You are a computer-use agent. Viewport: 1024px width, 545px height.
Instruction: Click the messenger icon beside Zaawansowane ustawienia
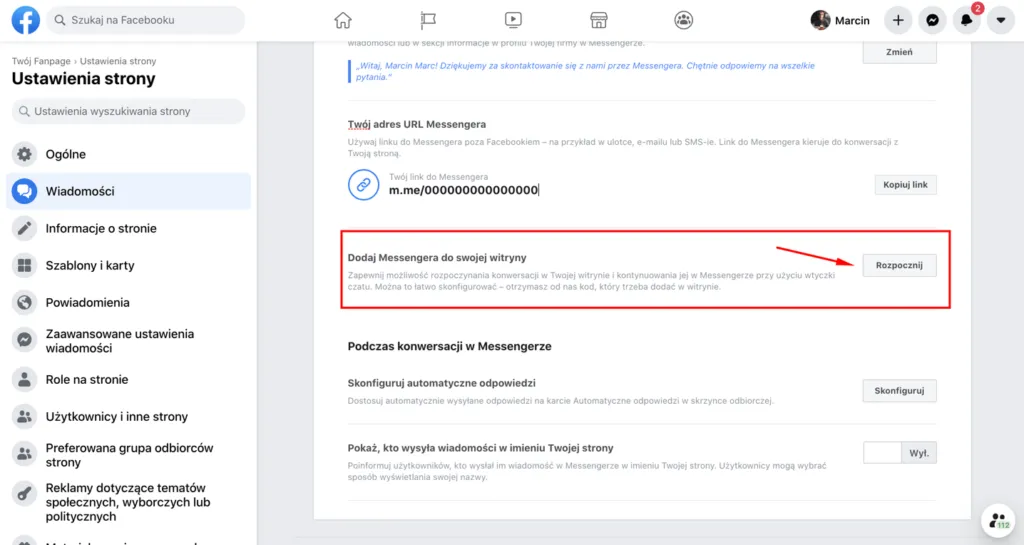(24, 340)
